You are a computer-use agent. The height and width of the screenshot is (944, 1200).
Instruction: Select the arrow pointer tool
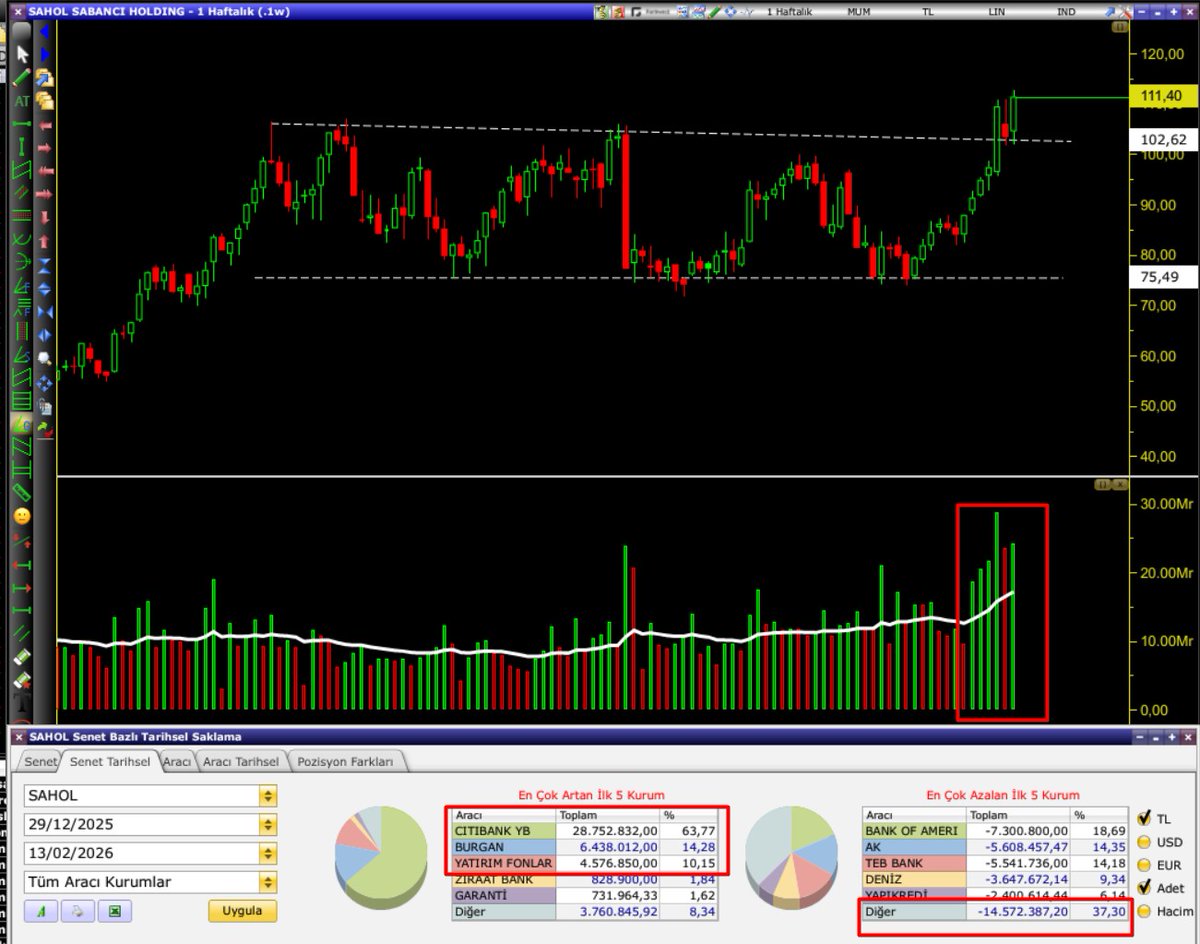(22, 55)
